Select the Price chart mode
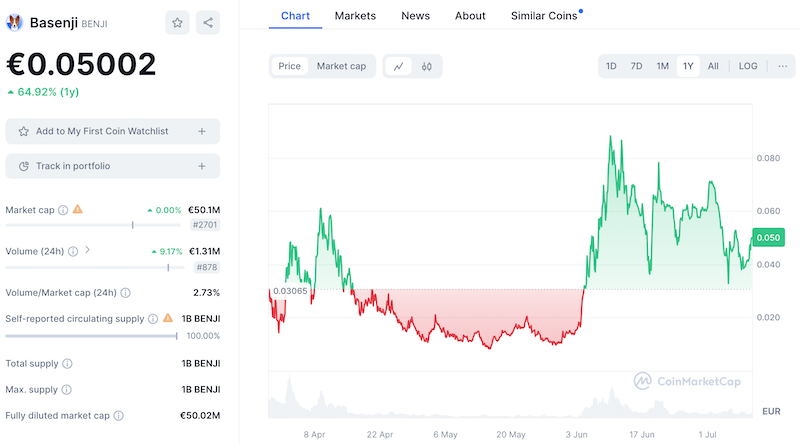 (x=289, y=66)
